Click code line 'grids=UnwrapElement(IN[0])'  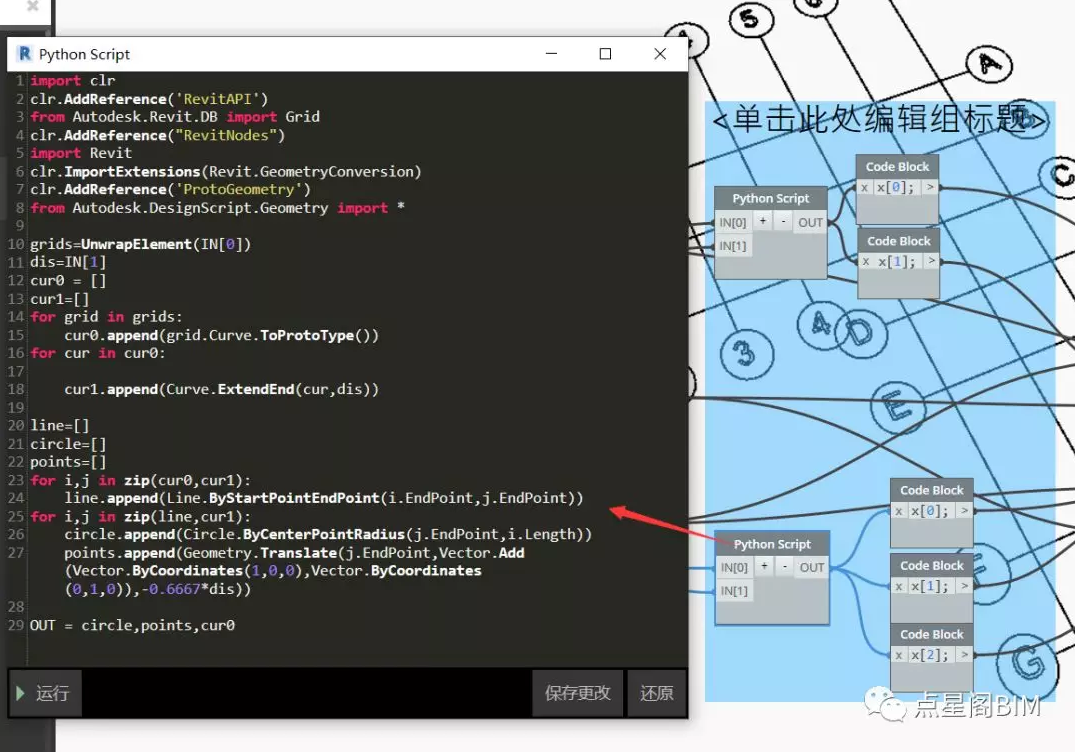(x=141, y=244)
